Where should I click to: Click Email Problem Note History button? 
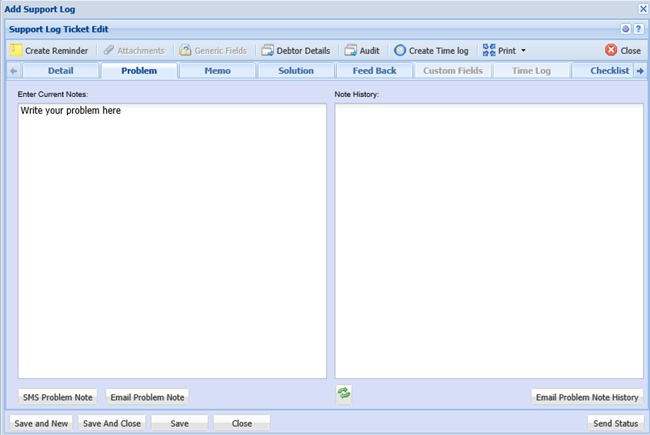pyautogui.click(x=587, y=397)
